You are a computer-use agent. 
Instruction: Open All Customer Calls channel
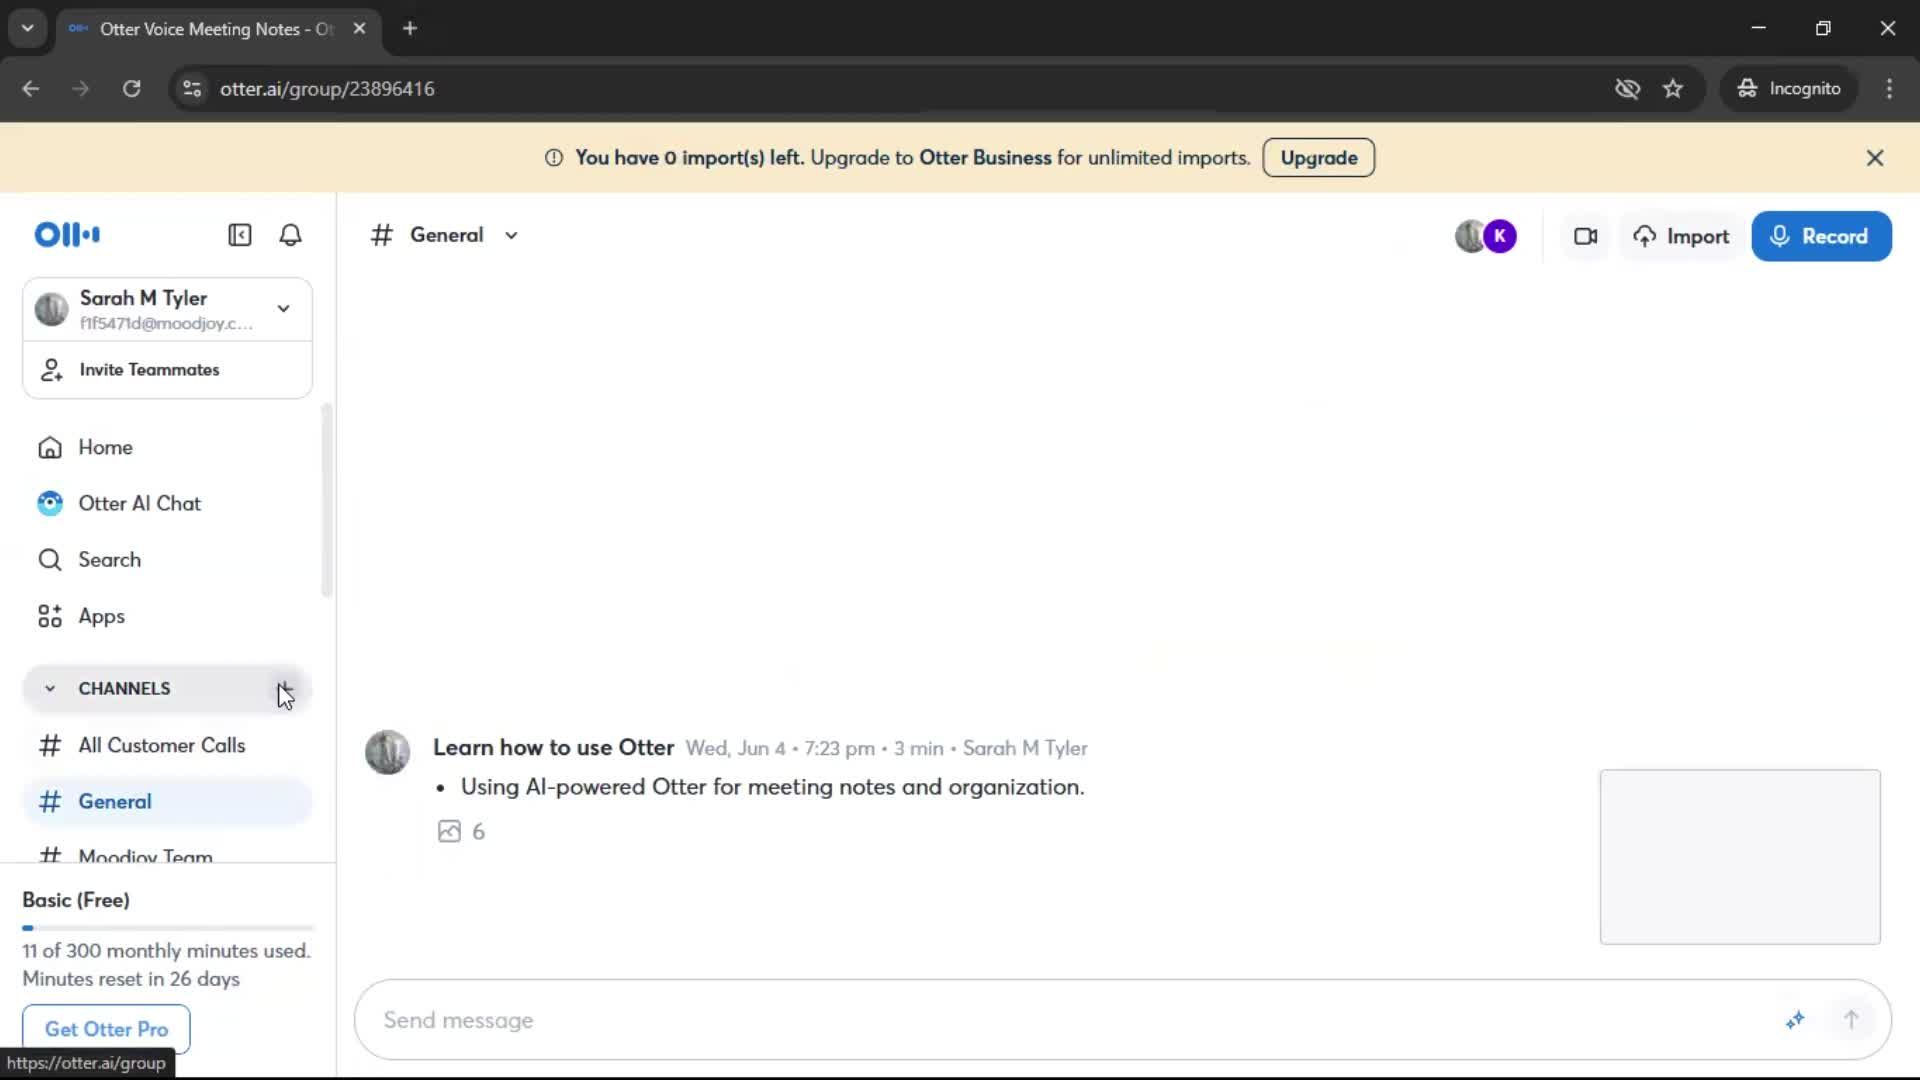[x=167, y=745]
